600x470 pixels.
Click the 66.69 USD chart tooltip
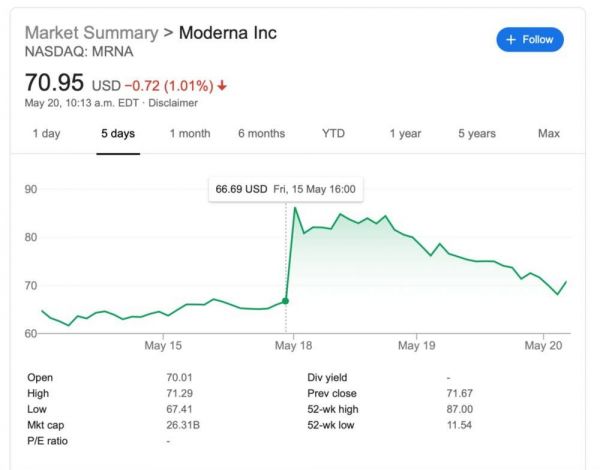286,188
